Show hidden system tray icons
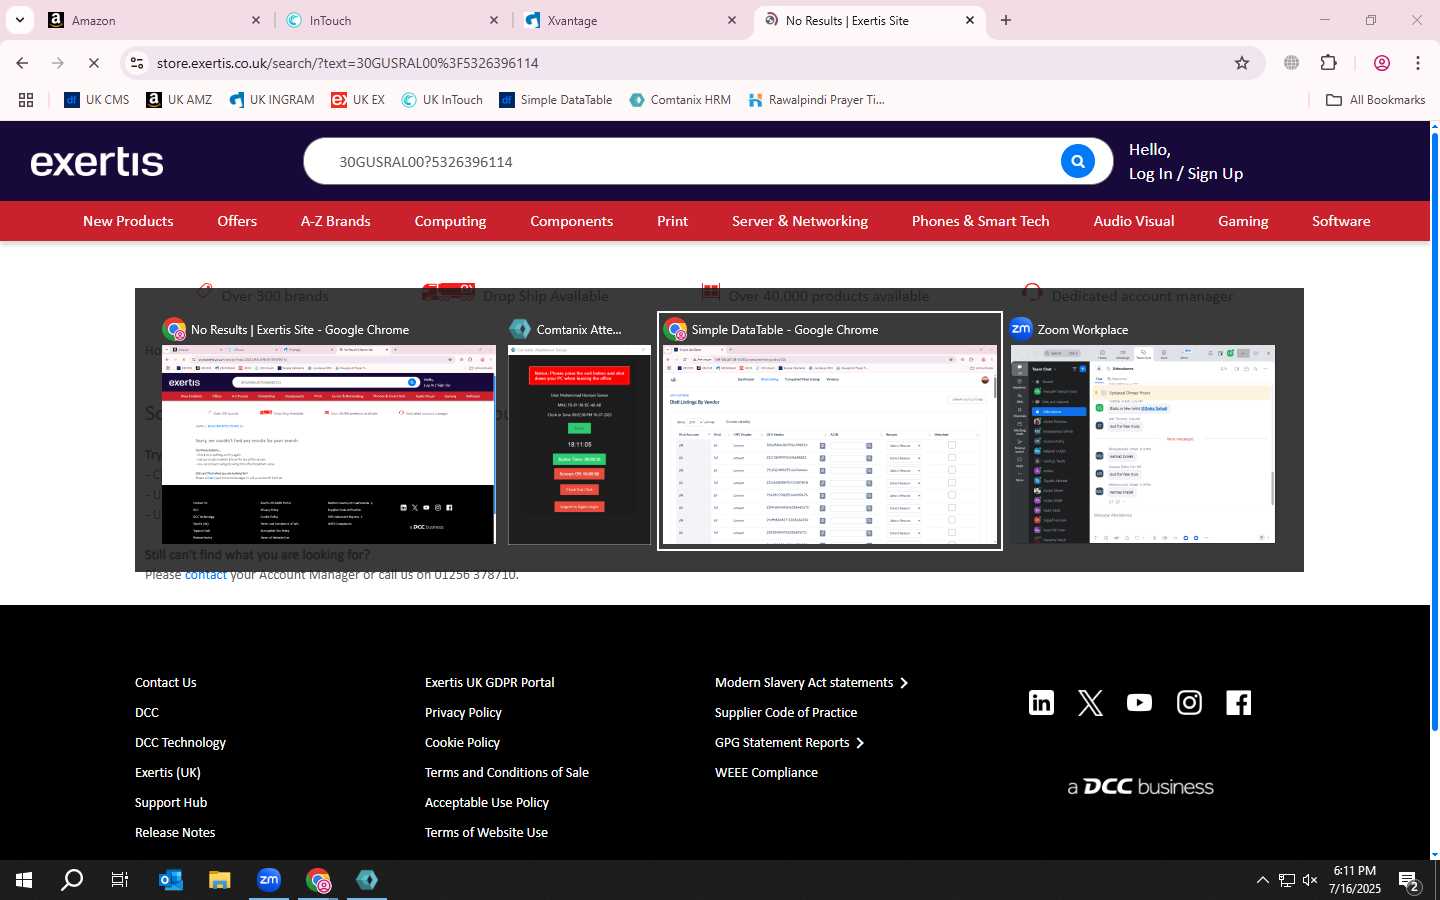This screenshot has width=1440, height=900. coord(1262,880)
